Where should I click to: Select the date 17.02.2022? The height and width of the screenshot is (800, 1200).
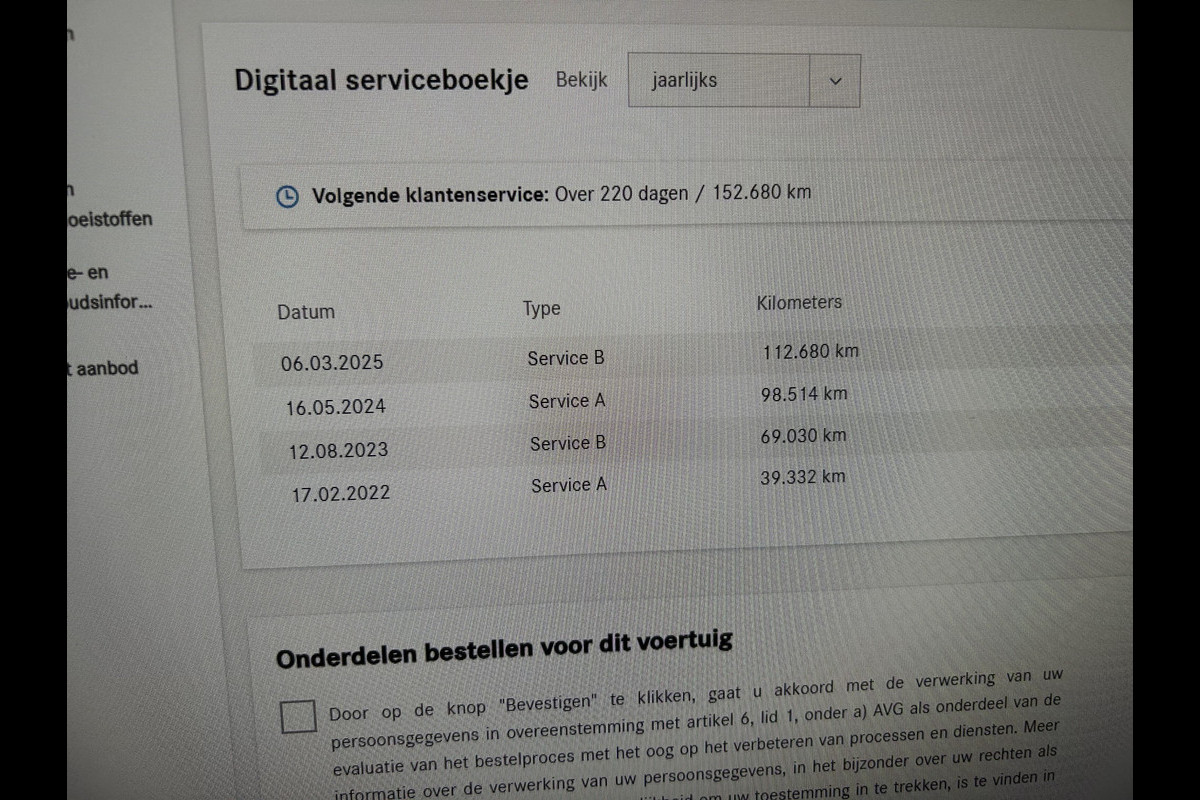[341, 493]
